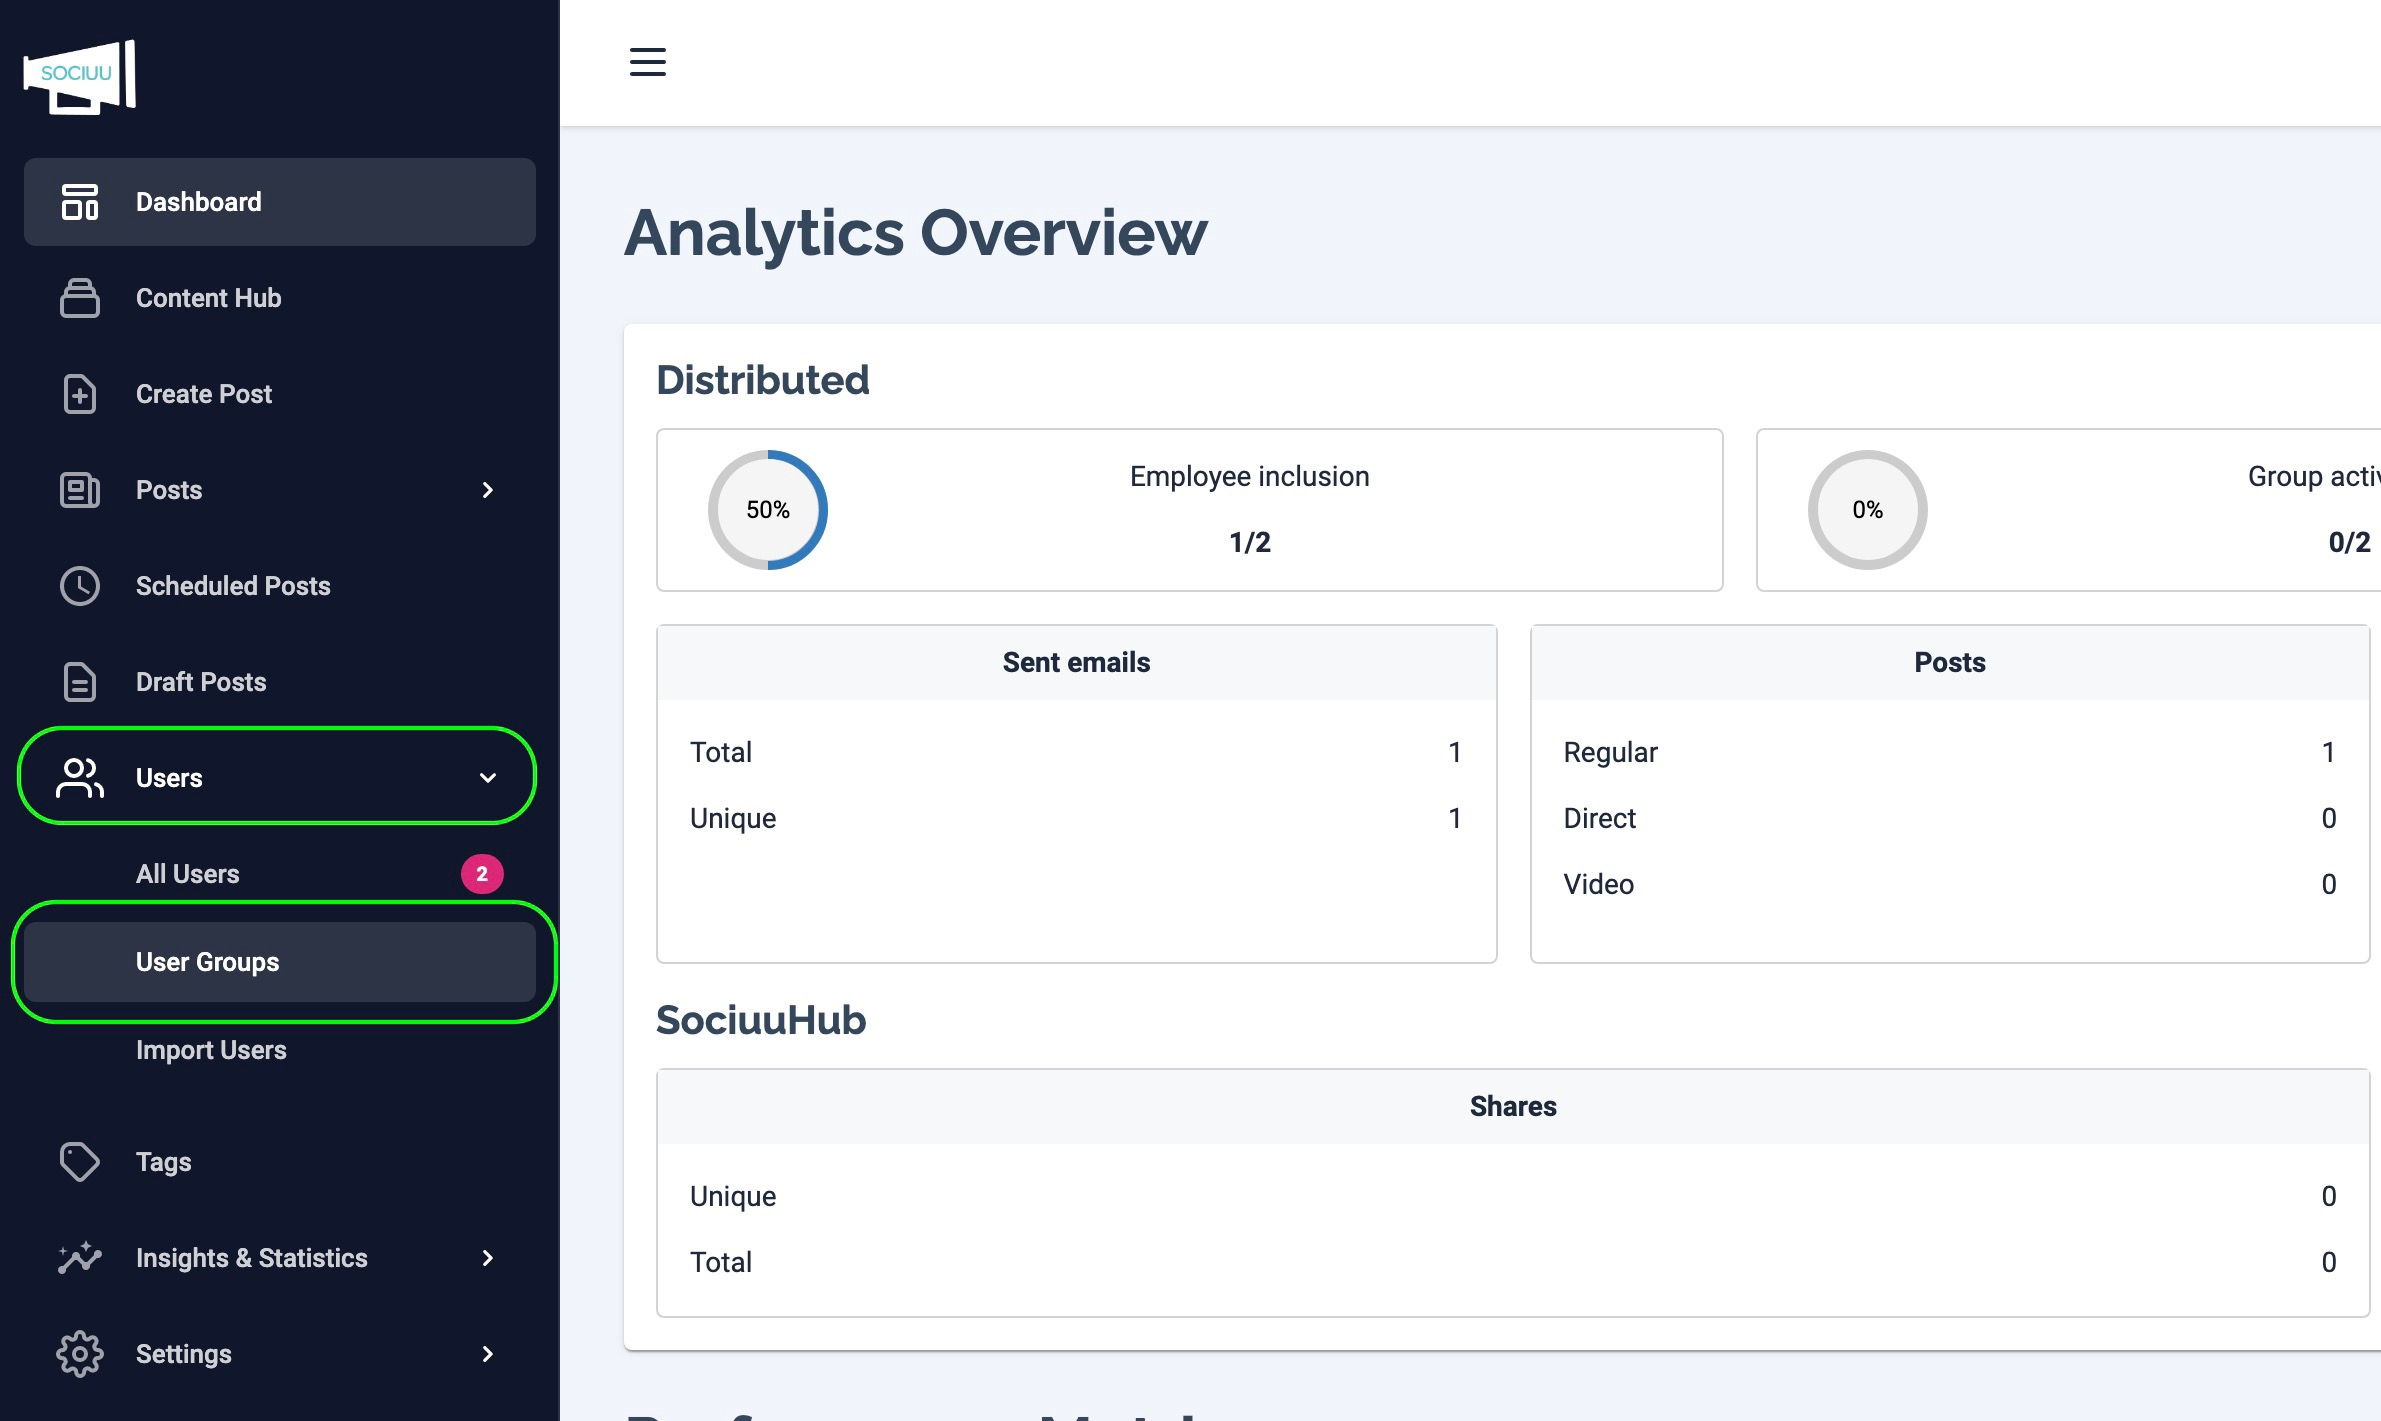Image resolution: width=2381 pixels, height=1421 pixels.
Task: Open the All Users submenu item
Action: [x=188, y=874]
